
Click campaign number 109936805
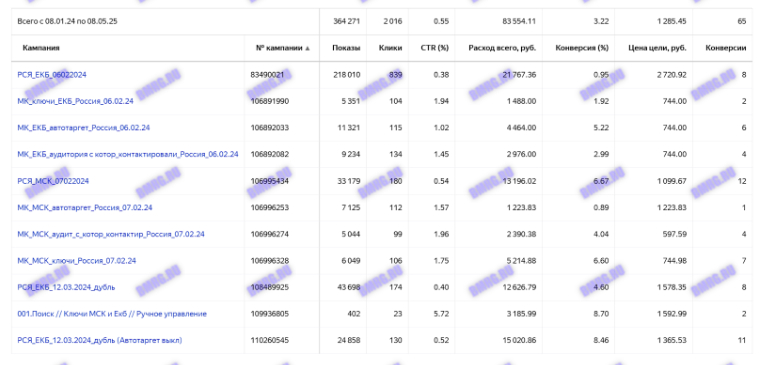click(x=269, y=314)
